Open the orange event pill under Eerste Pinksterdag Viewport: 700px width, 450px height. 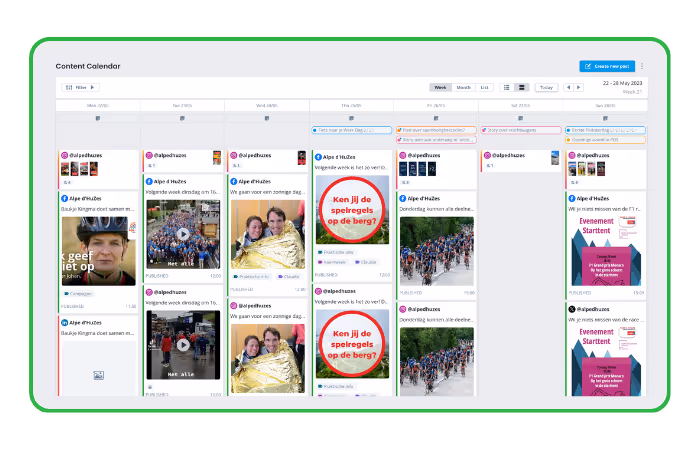[605, 140]
